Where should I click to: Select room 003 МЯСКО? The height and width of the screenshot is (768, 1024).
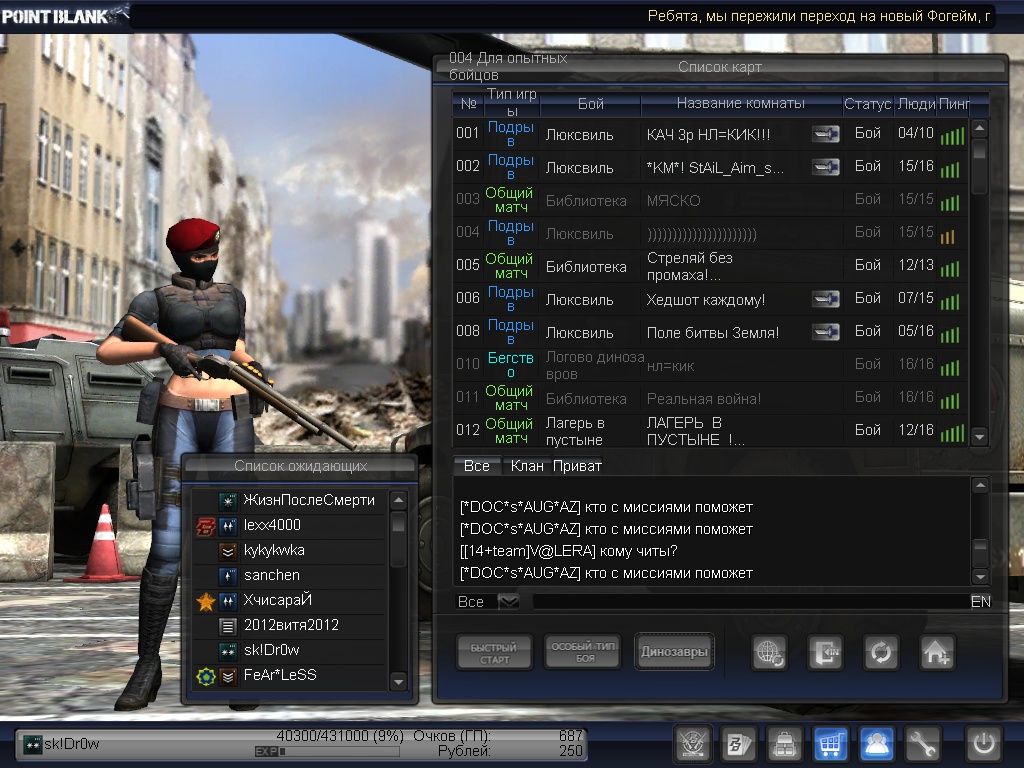710,200
